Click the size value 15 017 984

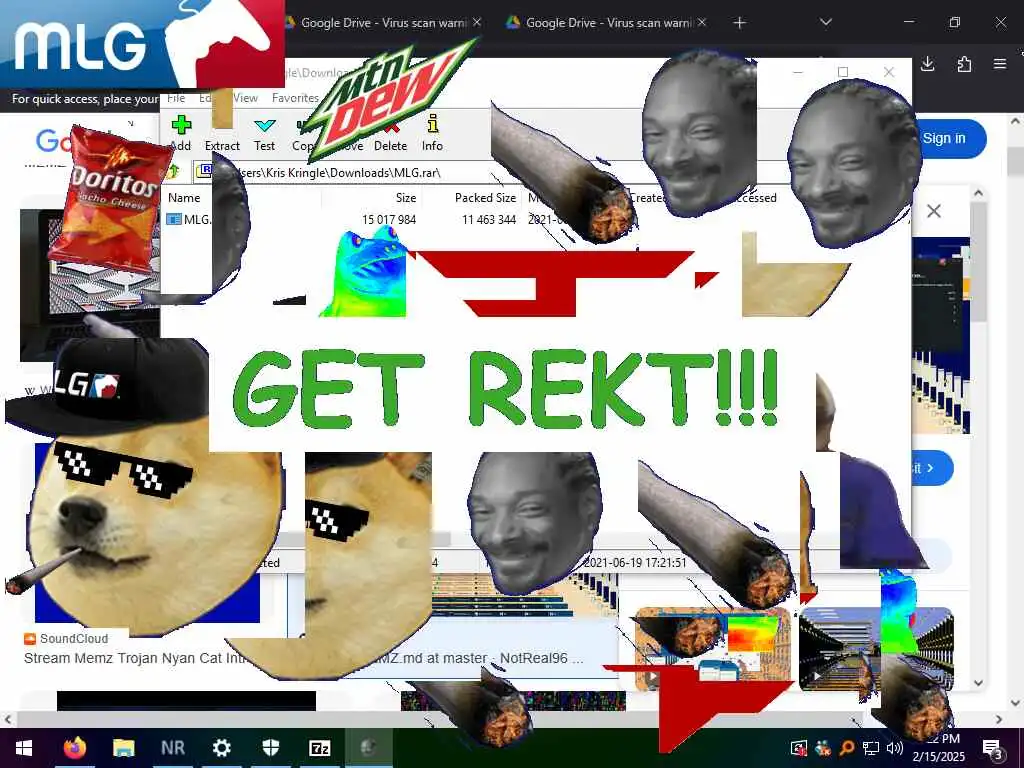click(389, 219)
